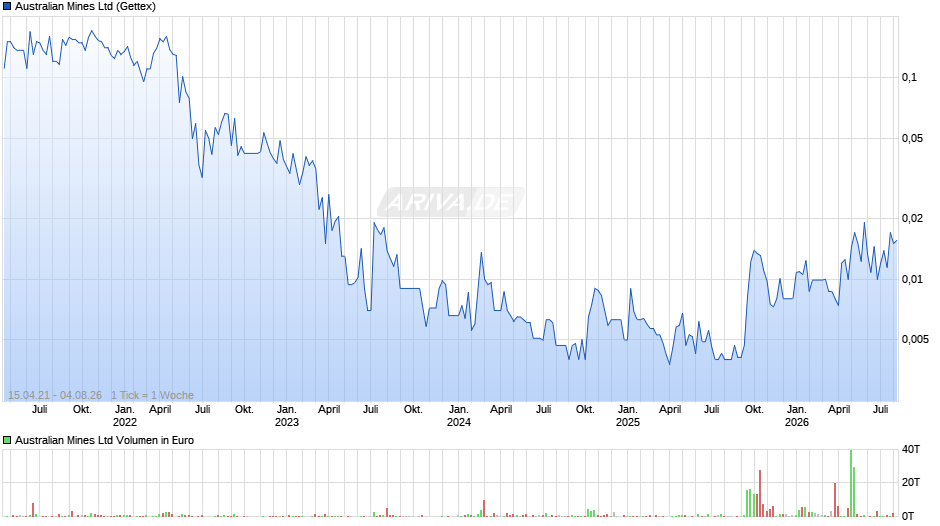
Task: Click the 'Jan. 2024' time axis label
Action: pos(459,416)
